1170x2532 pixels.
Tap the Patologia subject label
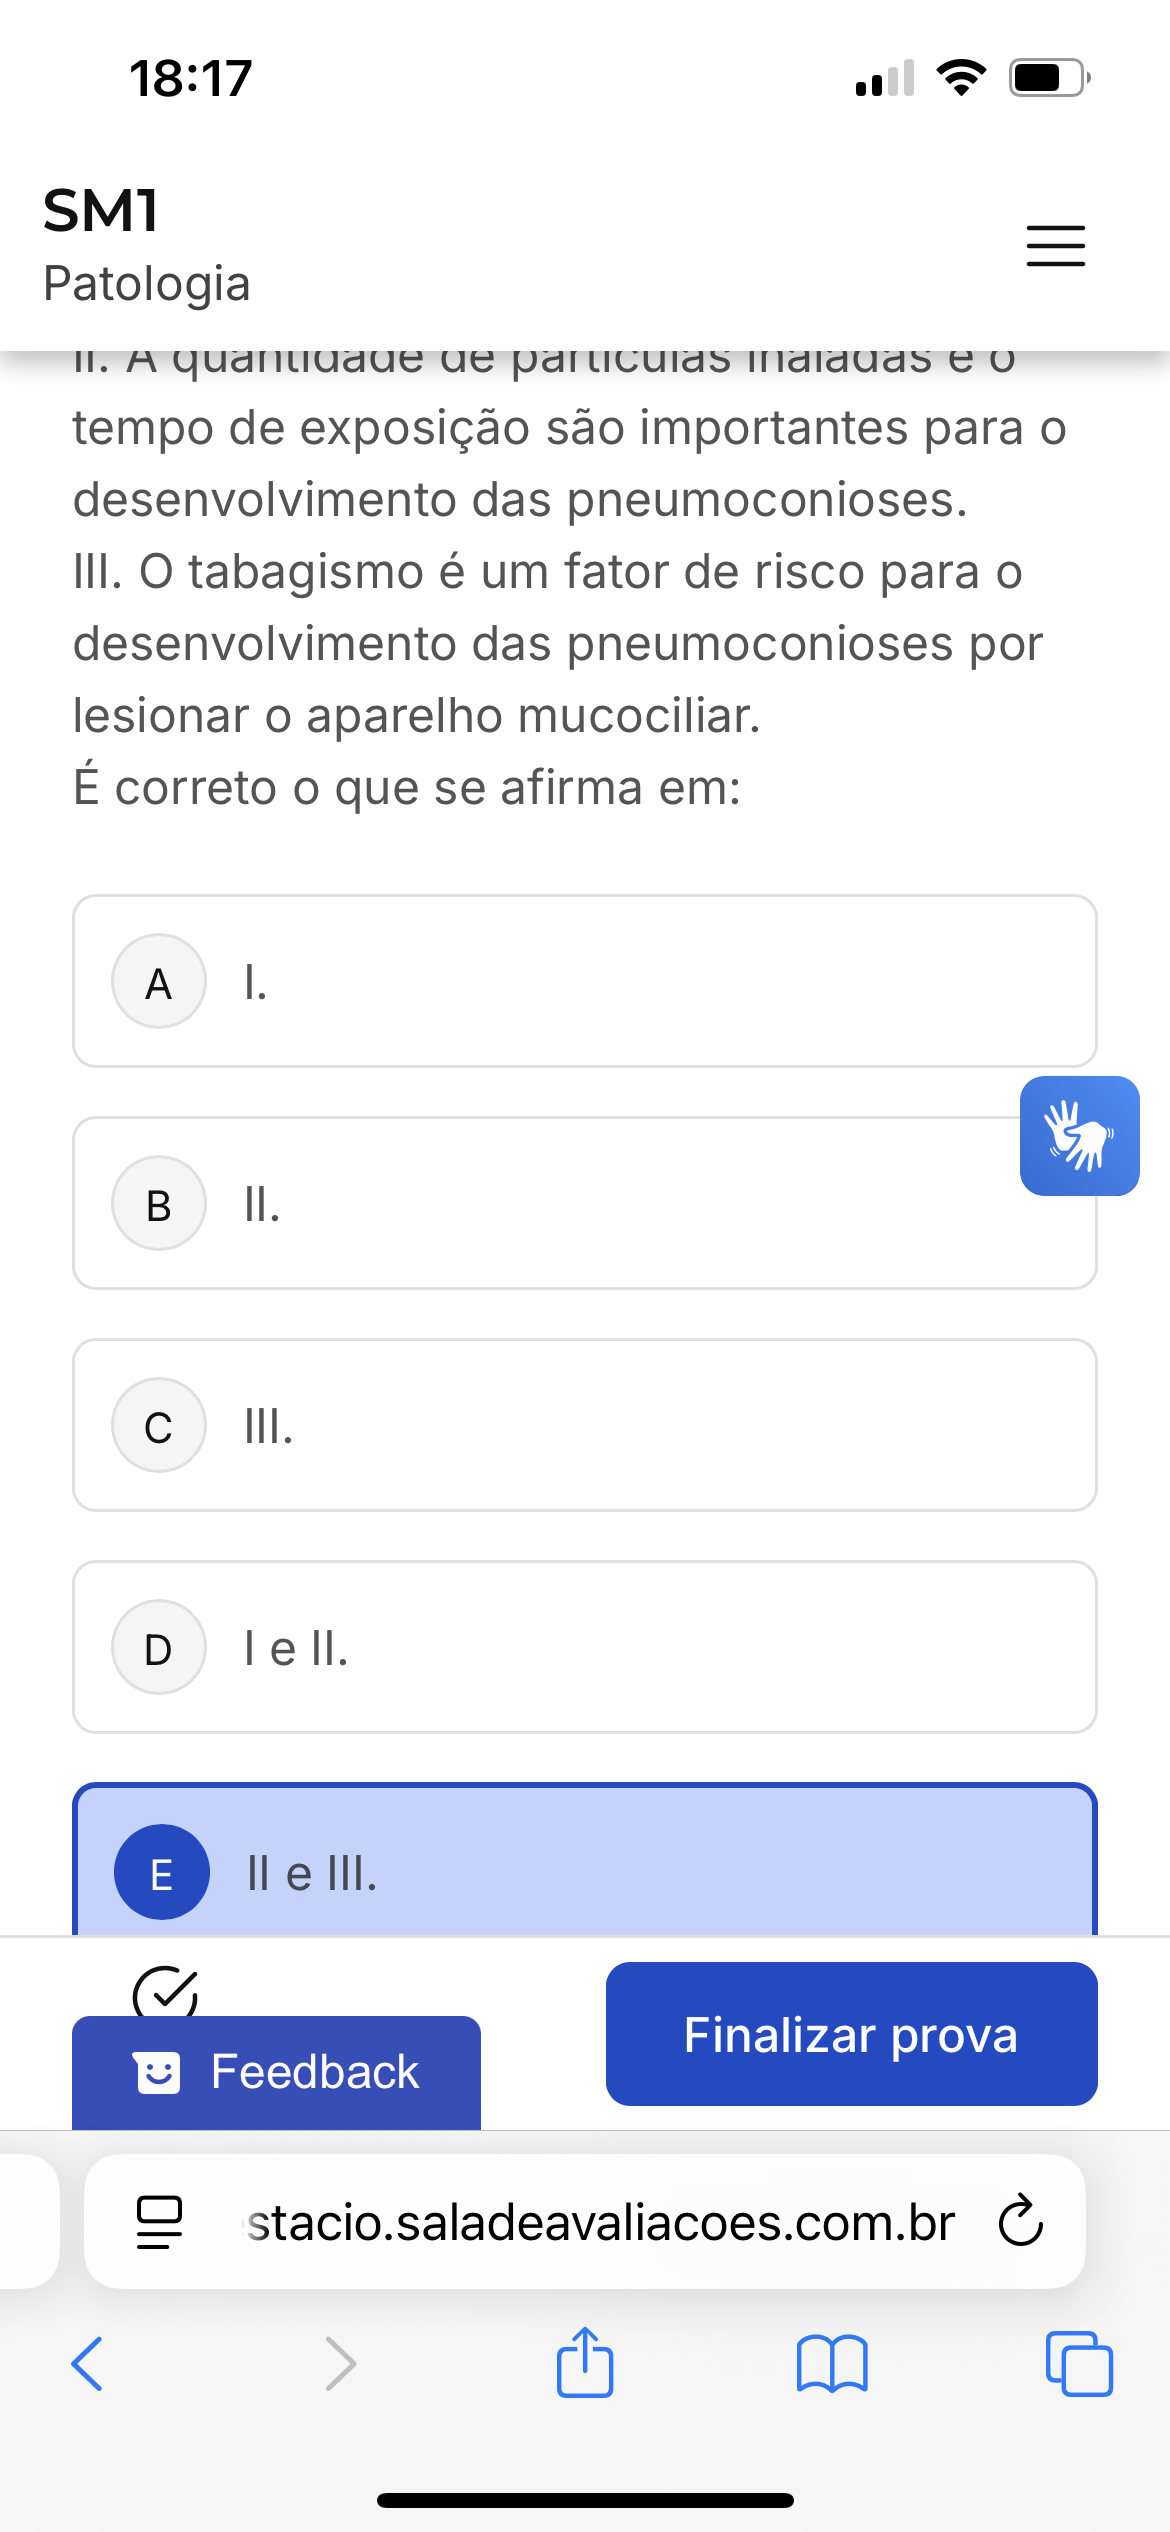tap(147, 284)
